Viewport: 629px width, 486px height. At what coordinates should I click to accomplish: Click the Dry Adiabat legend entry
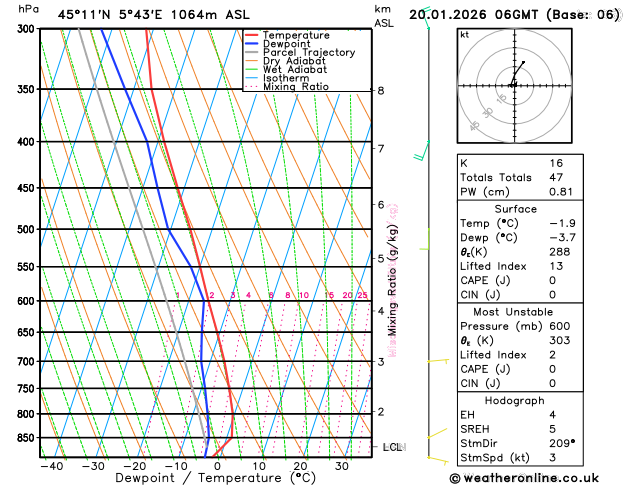click(x=285, y=61)
